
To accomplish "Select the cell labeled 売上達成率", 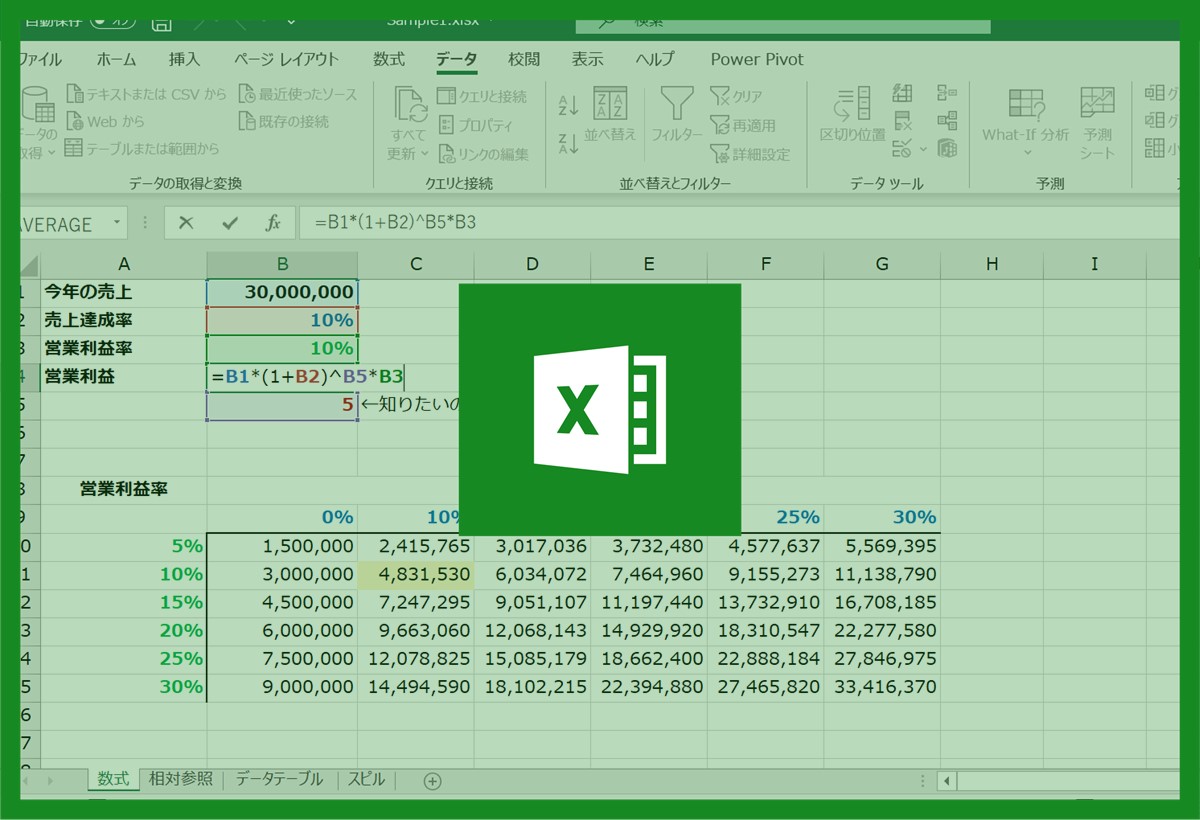I will tap(124, 320).
